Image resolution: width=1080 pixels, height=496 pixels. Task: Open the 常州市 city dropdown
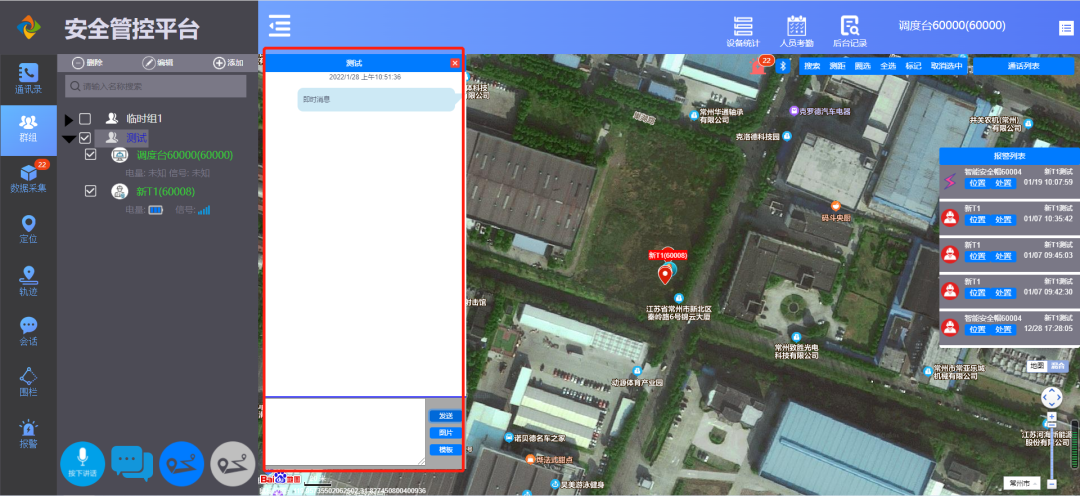pyautogui.click(x=1022, y=483)
